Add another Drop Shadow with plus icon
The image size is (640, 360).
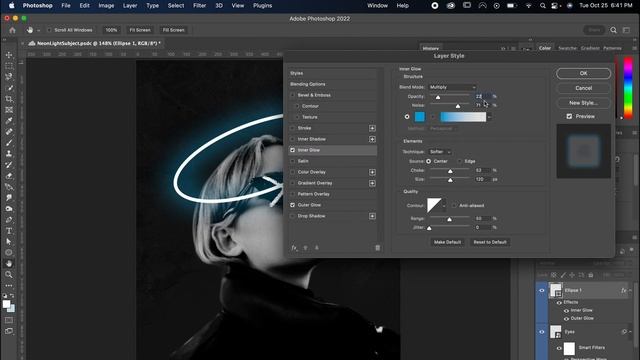(x=372, y=216)
